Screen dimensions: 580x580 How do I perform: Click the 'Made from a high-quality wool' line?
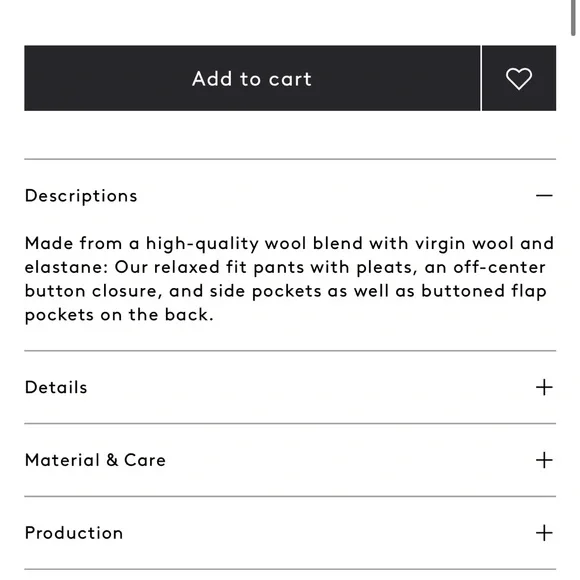(x=289, y=243)
